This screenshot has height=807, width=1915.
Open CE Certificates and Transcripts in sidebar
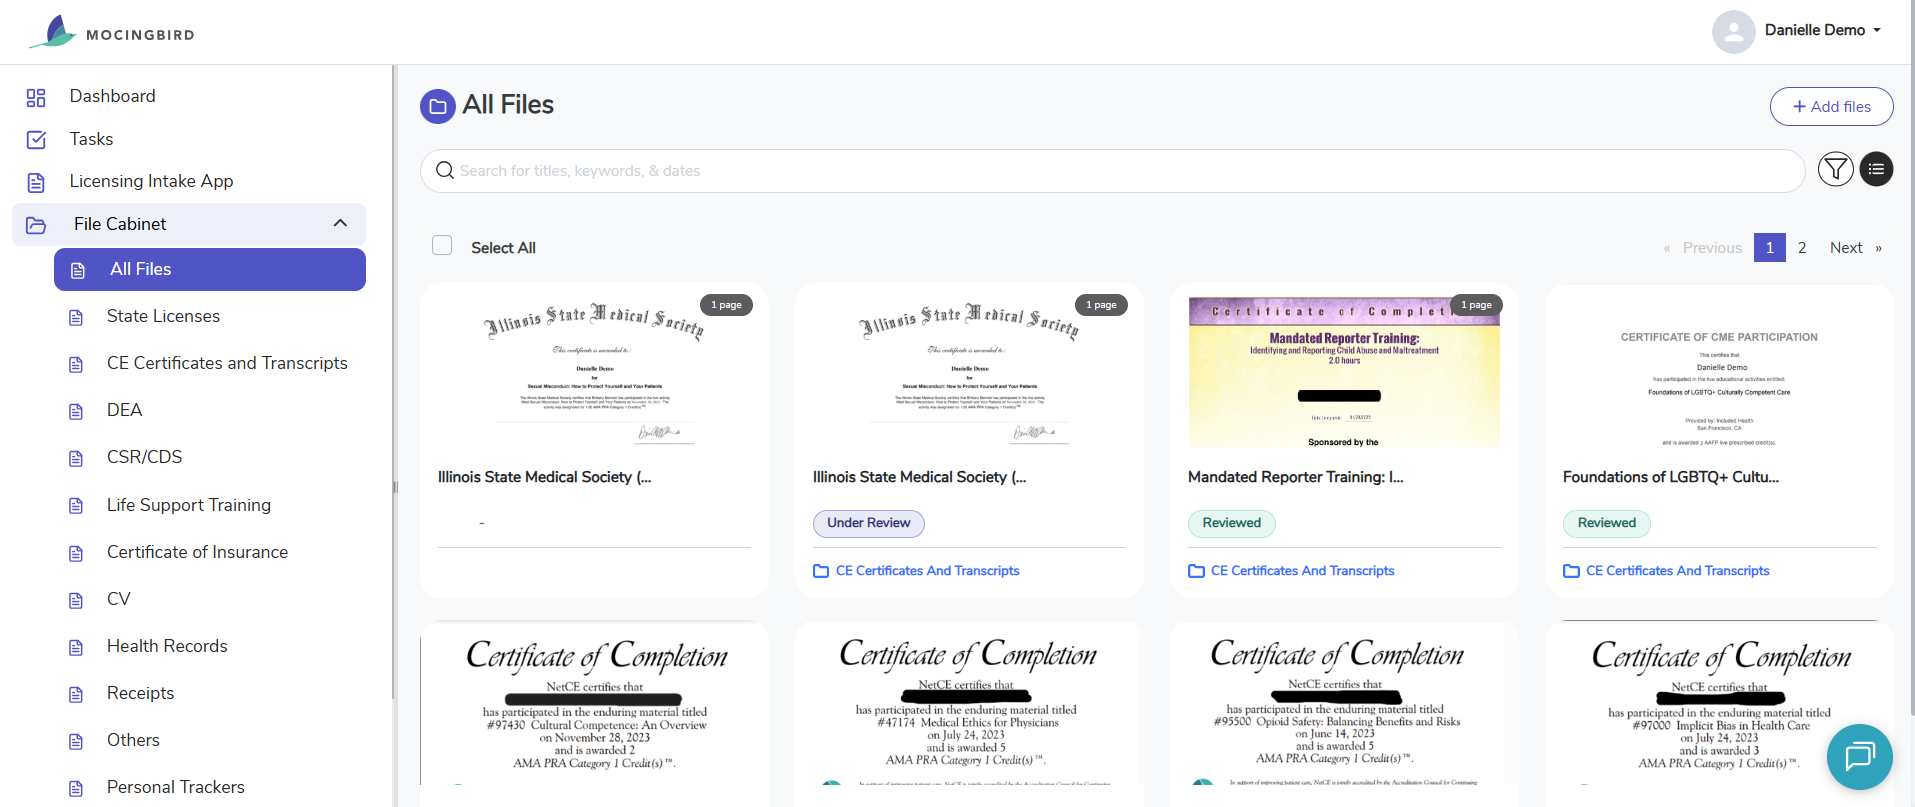point(227,363)
